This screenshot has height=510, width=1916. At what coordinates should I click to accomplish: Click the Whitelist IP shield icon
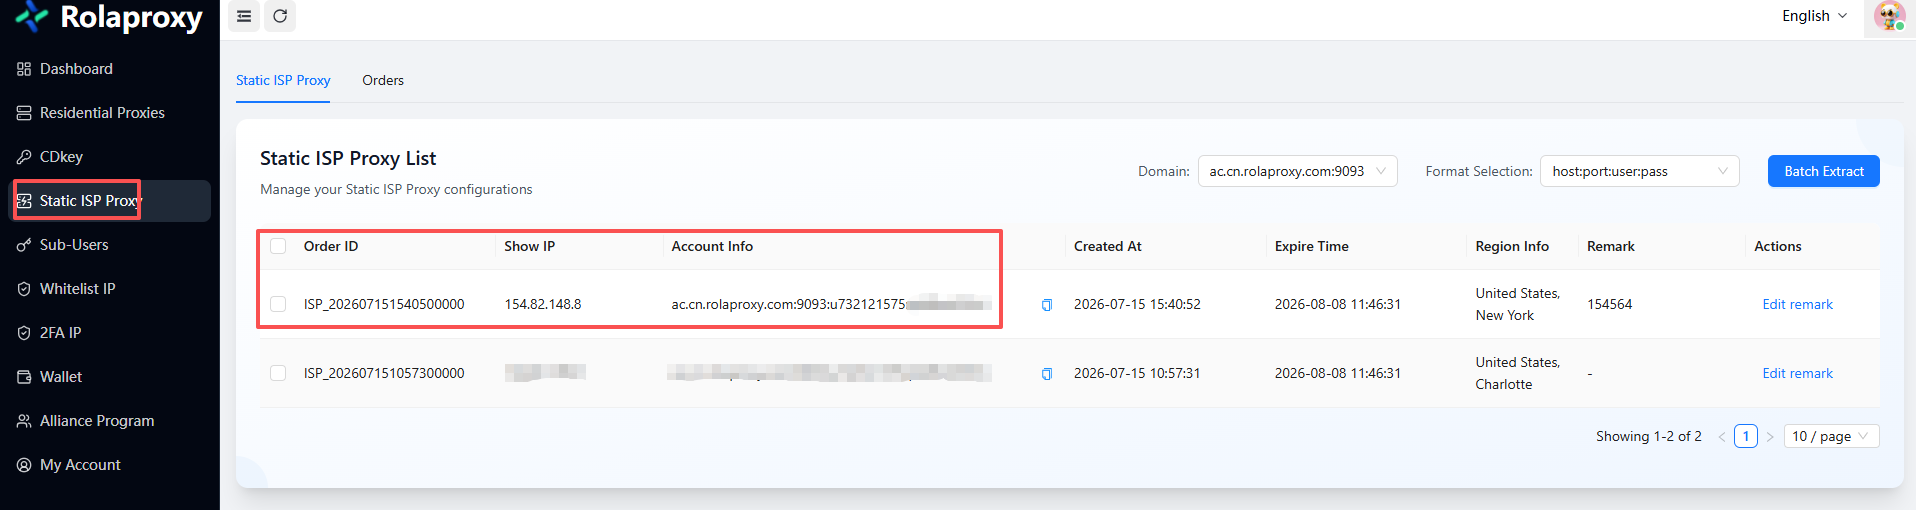tap(24, 289)
